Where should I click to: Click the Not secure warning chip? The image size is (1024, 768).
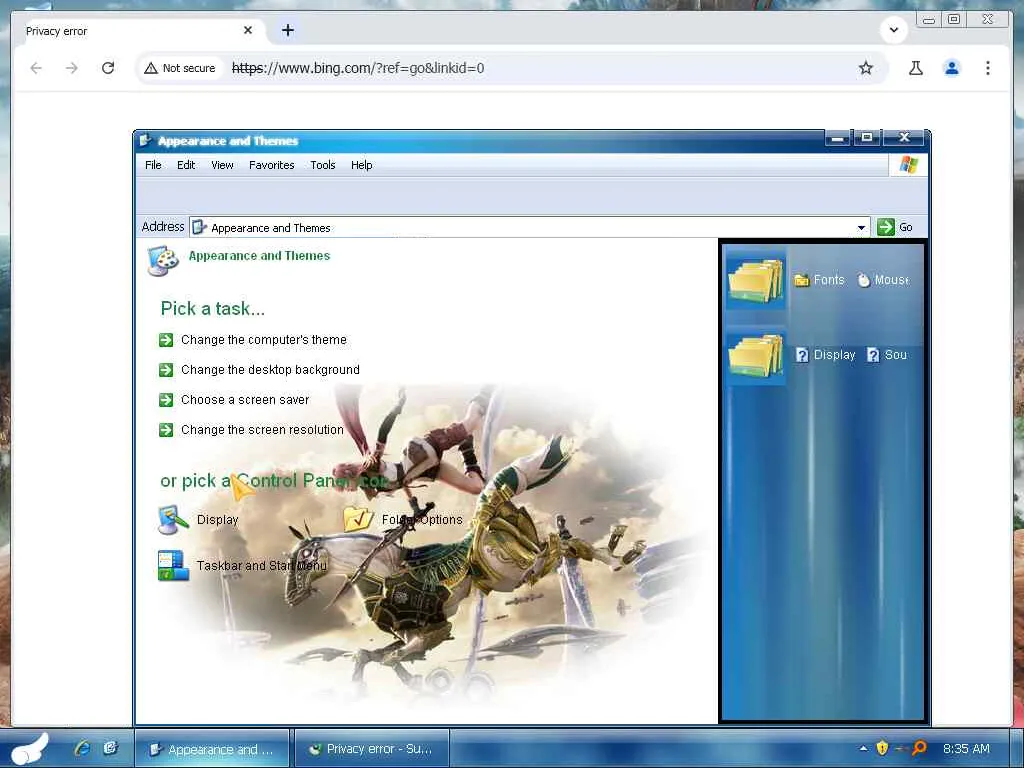[x=180, y=68]
